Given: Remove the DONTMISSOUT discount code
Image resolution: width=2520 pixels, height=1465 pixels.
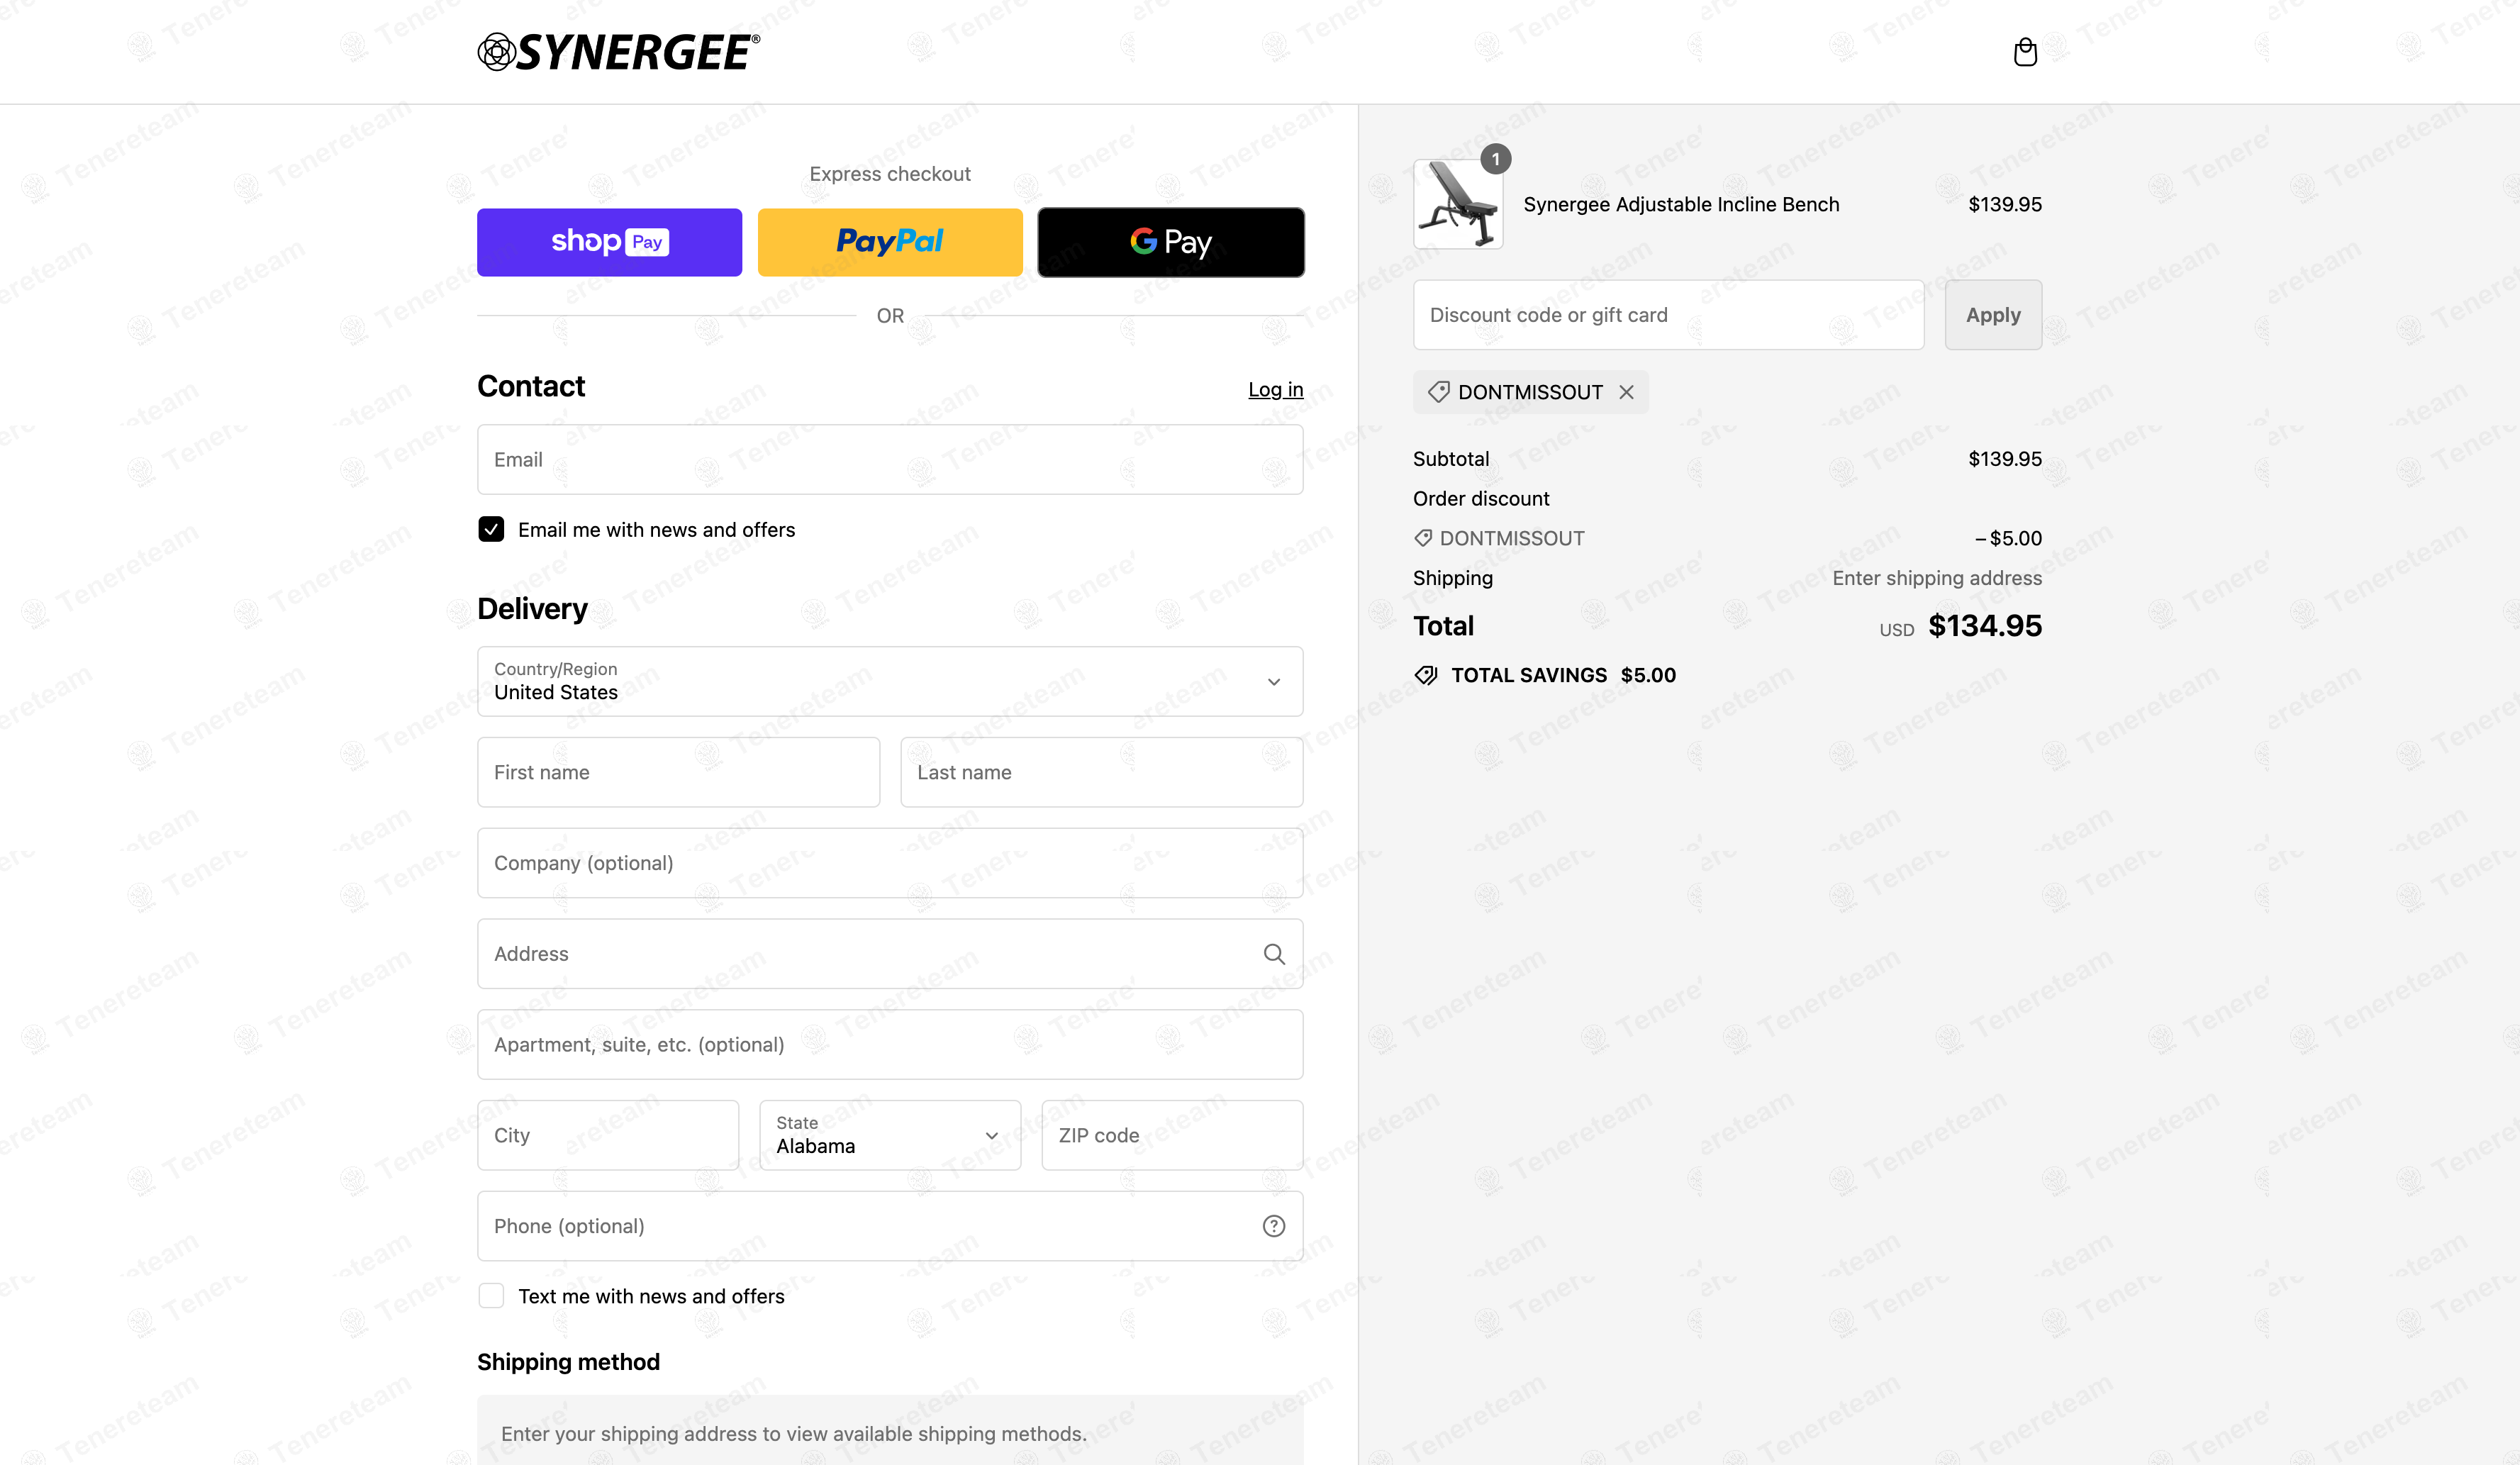Looking at the screenshot, I should 1627,392.
